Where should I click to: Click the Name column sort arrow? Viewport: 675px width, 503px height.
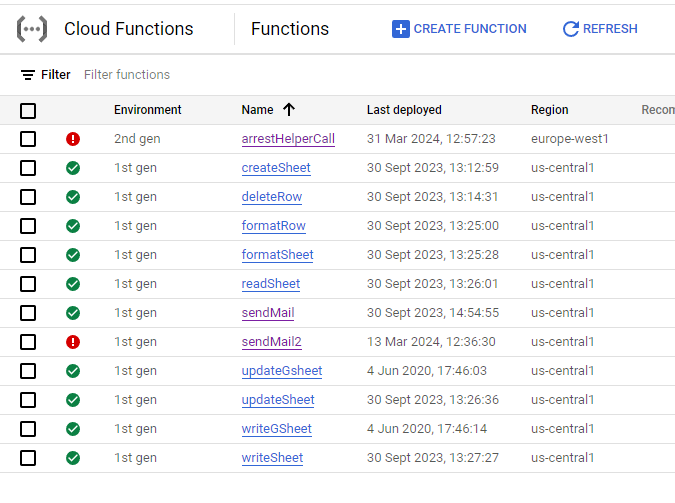[289, 110]
